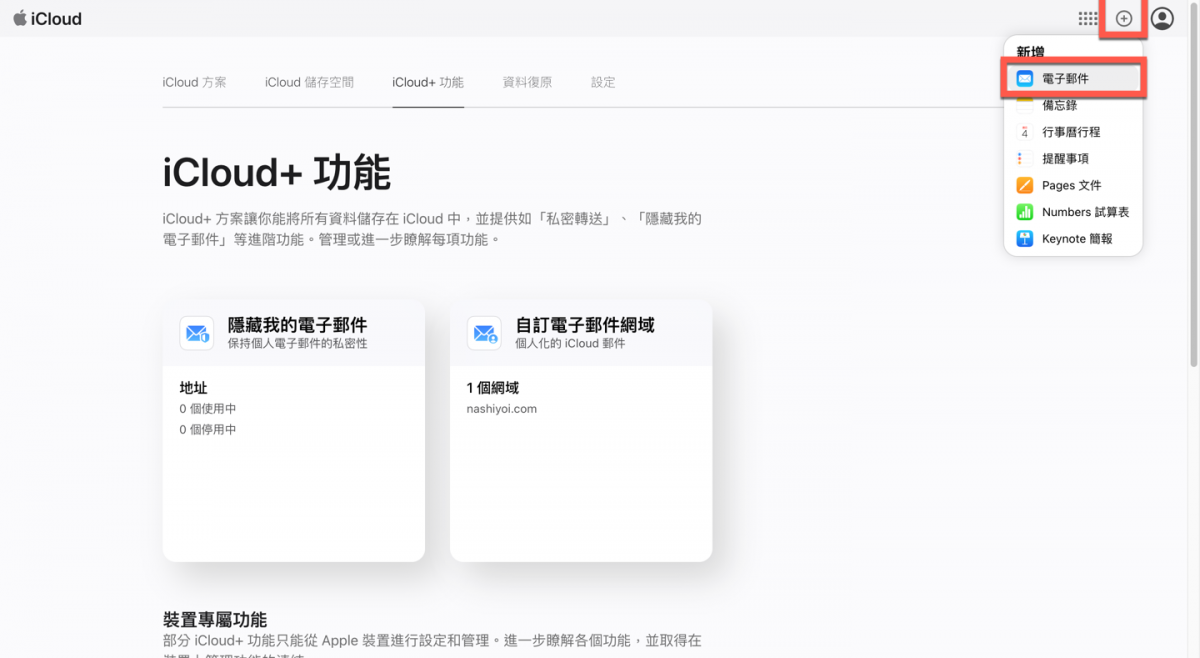The width and height of the screenshot is (1200, 658).
Task: Click the 行事曆行程 calendar icon
Action: [1025, 132]
